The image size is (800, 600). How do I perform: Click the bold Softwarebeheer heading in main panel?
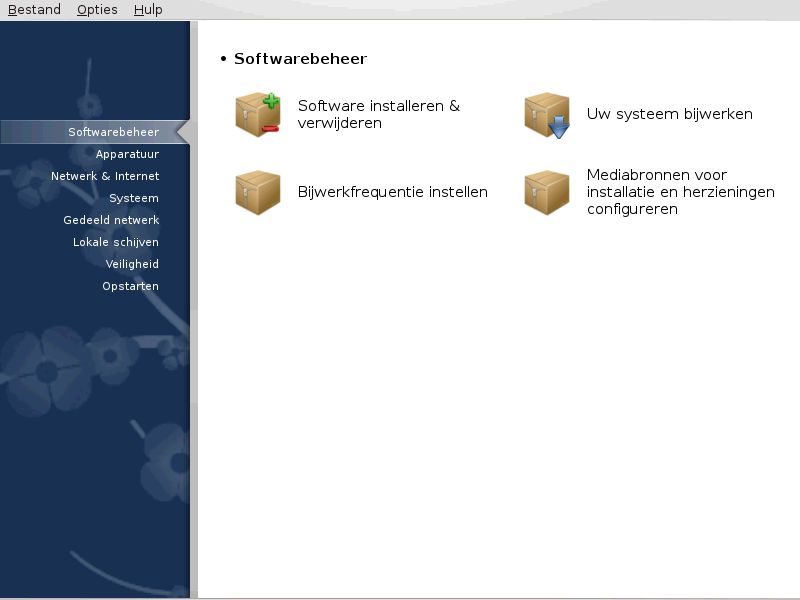point(300,59)
